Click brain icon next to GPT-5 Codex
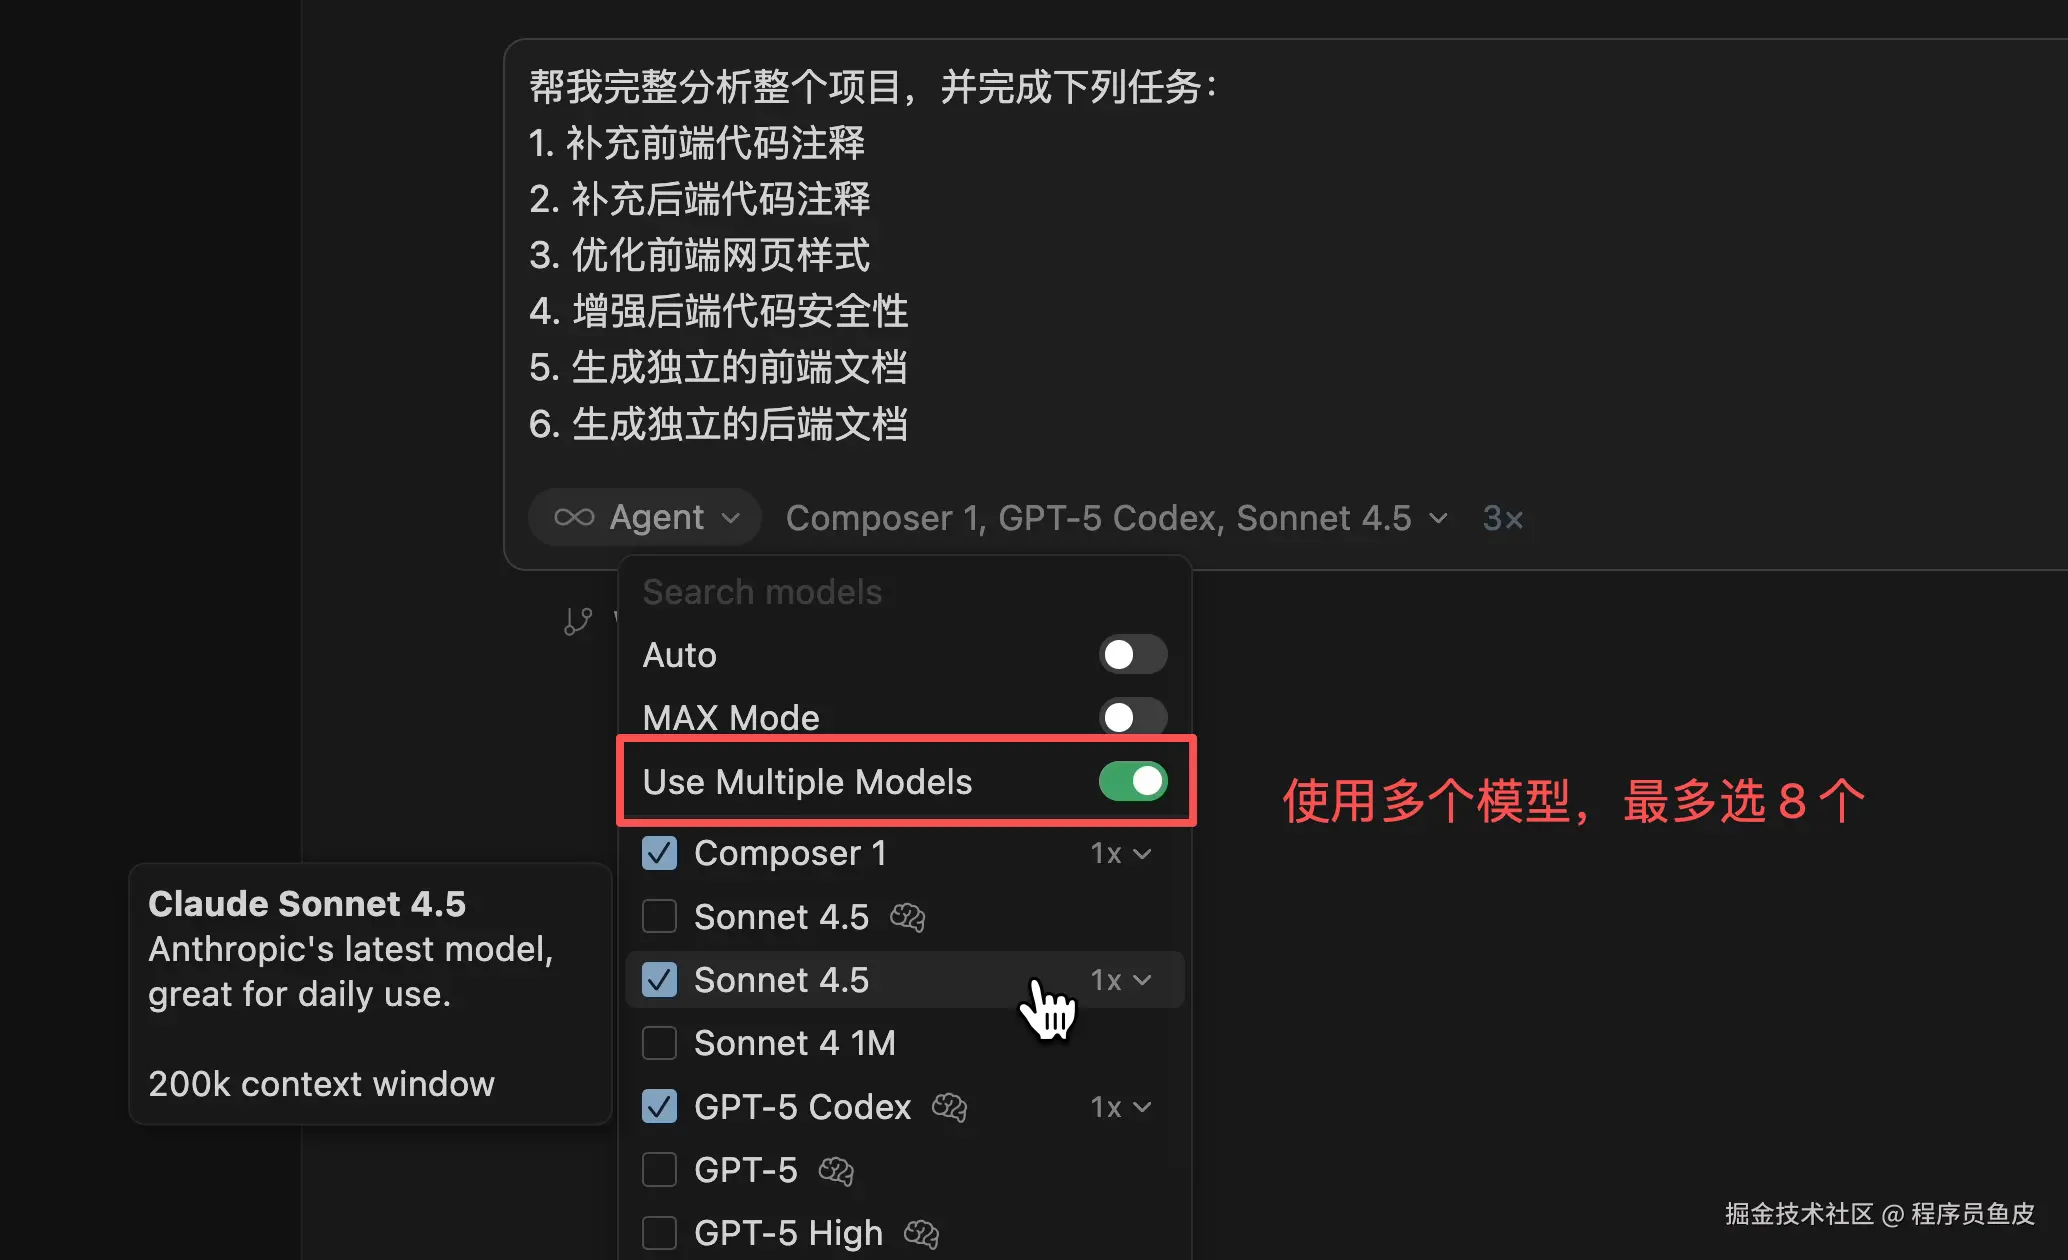 coord(949,1107)
